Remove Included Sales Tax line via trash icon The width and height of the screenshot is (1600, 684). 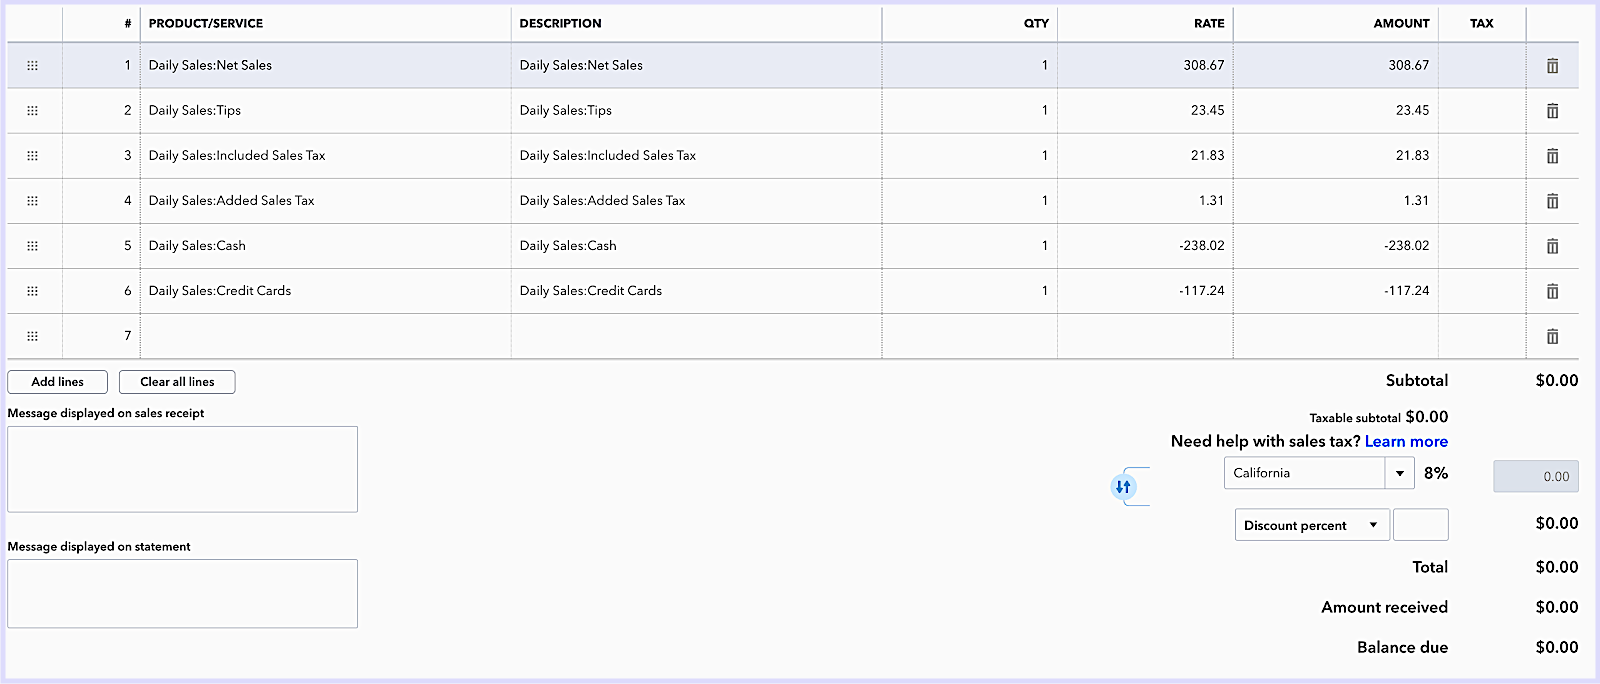[x=1552, y=156]
